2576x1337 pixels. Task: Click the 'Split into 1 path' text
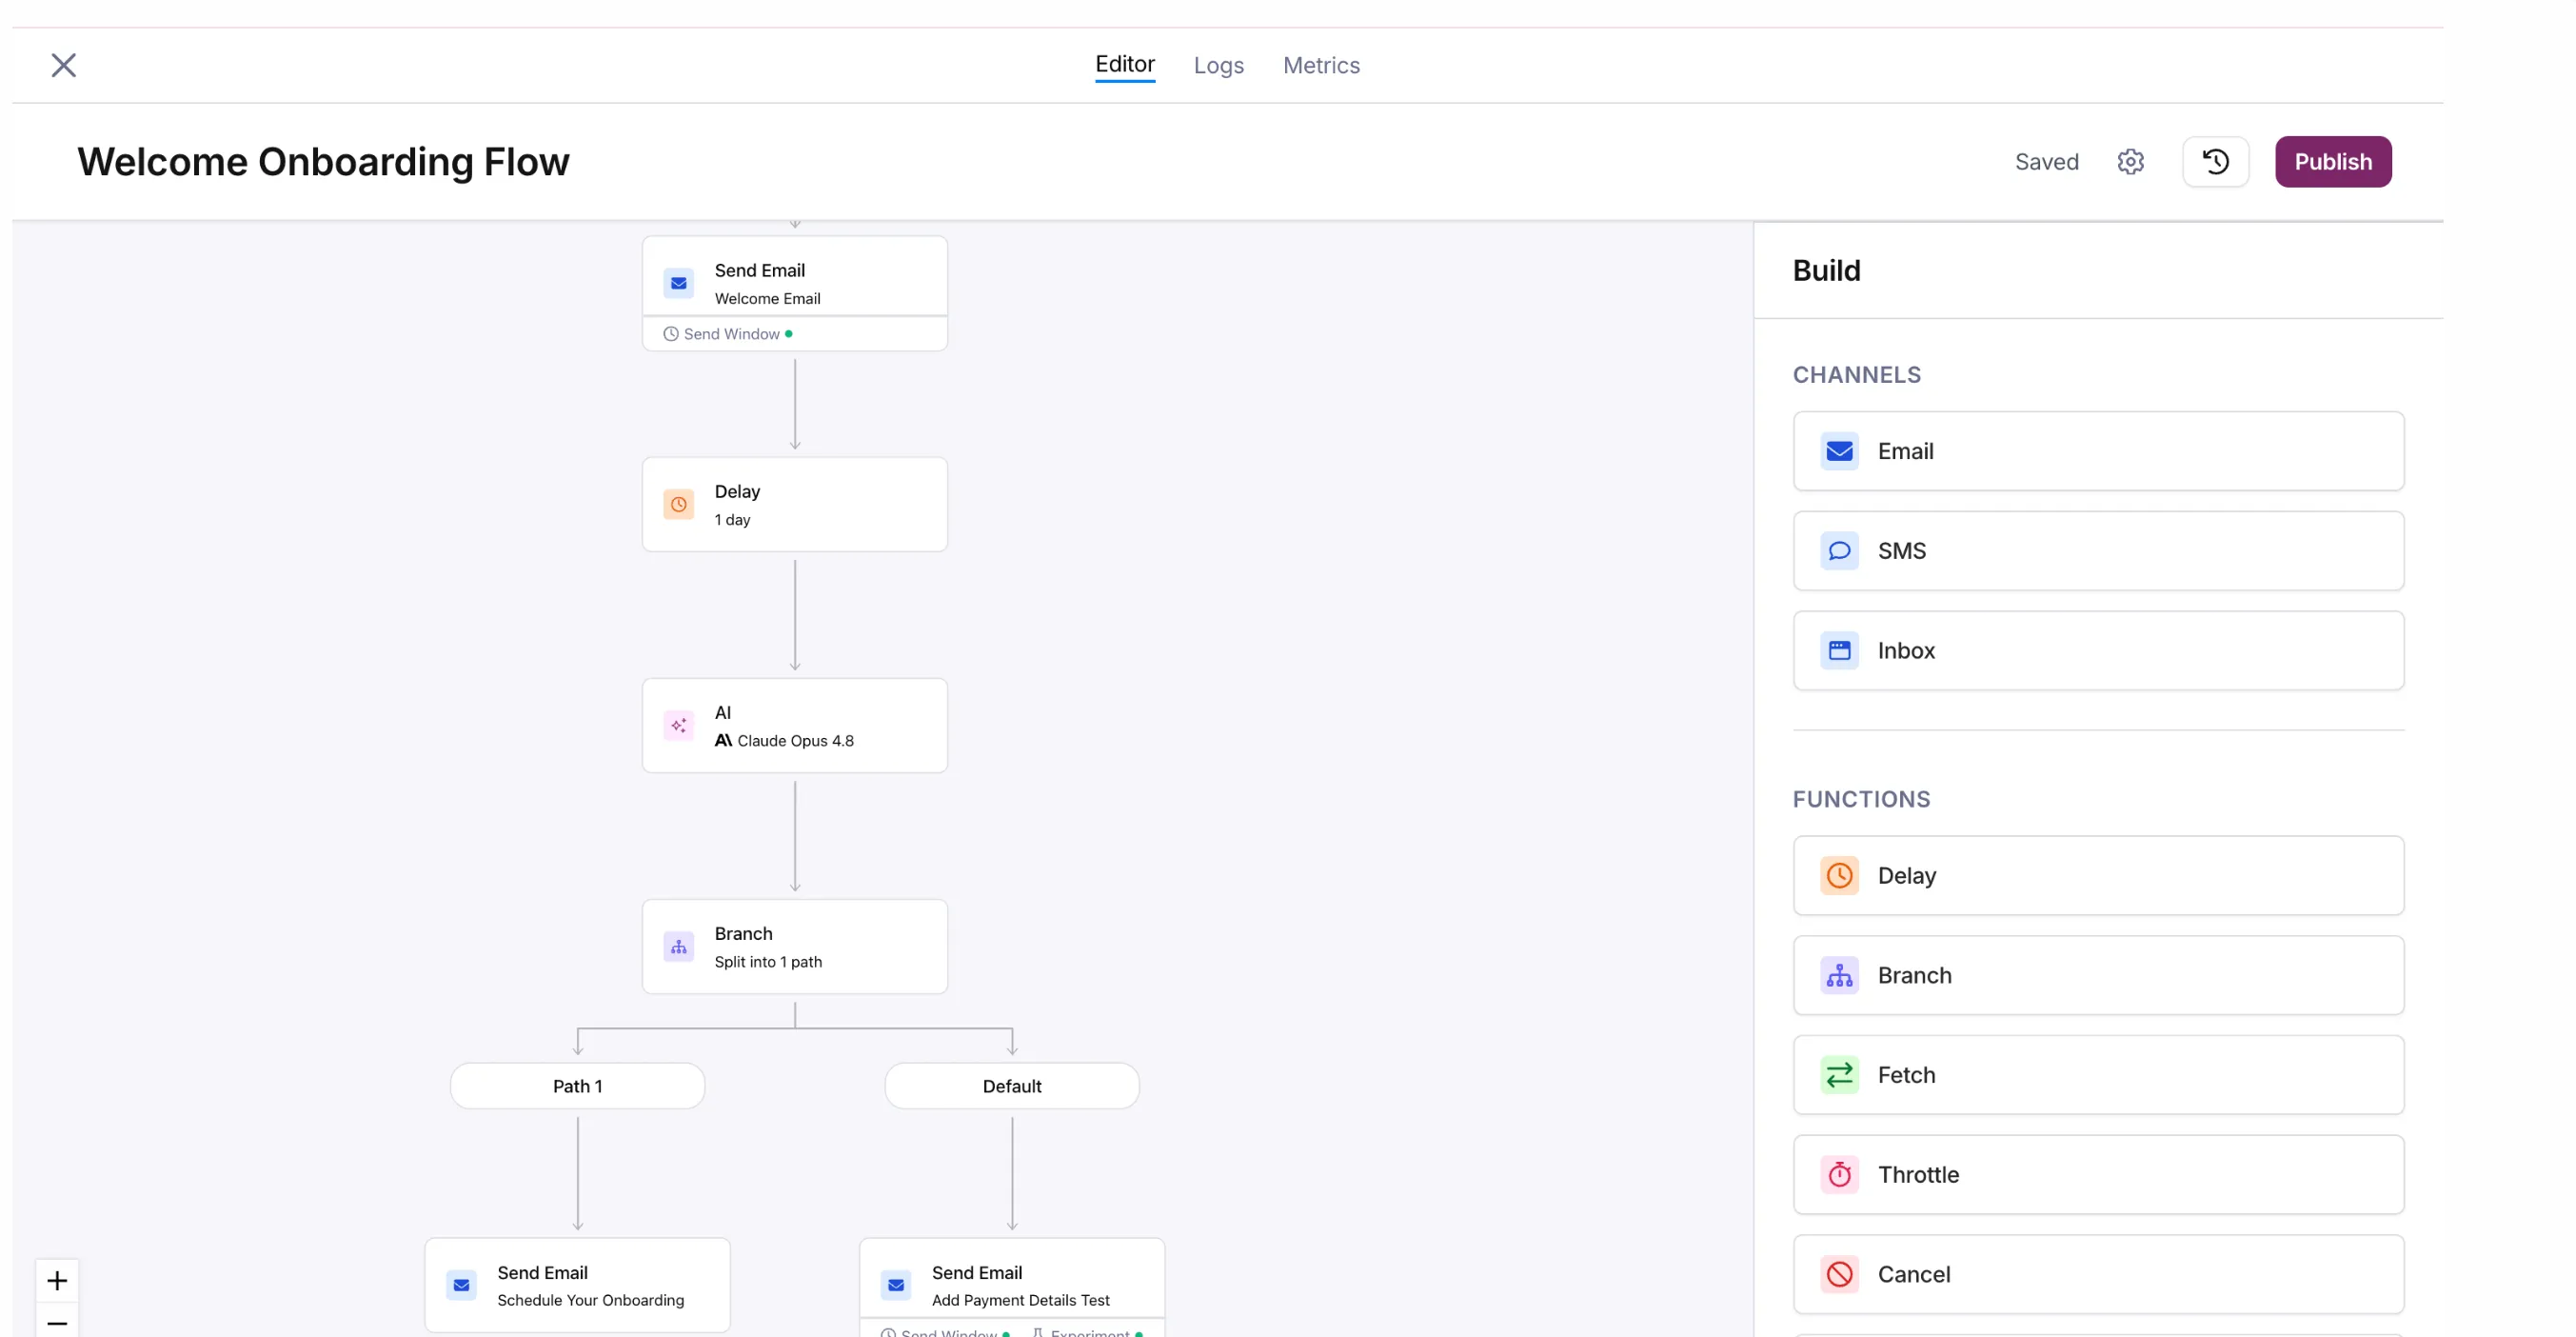768,962
